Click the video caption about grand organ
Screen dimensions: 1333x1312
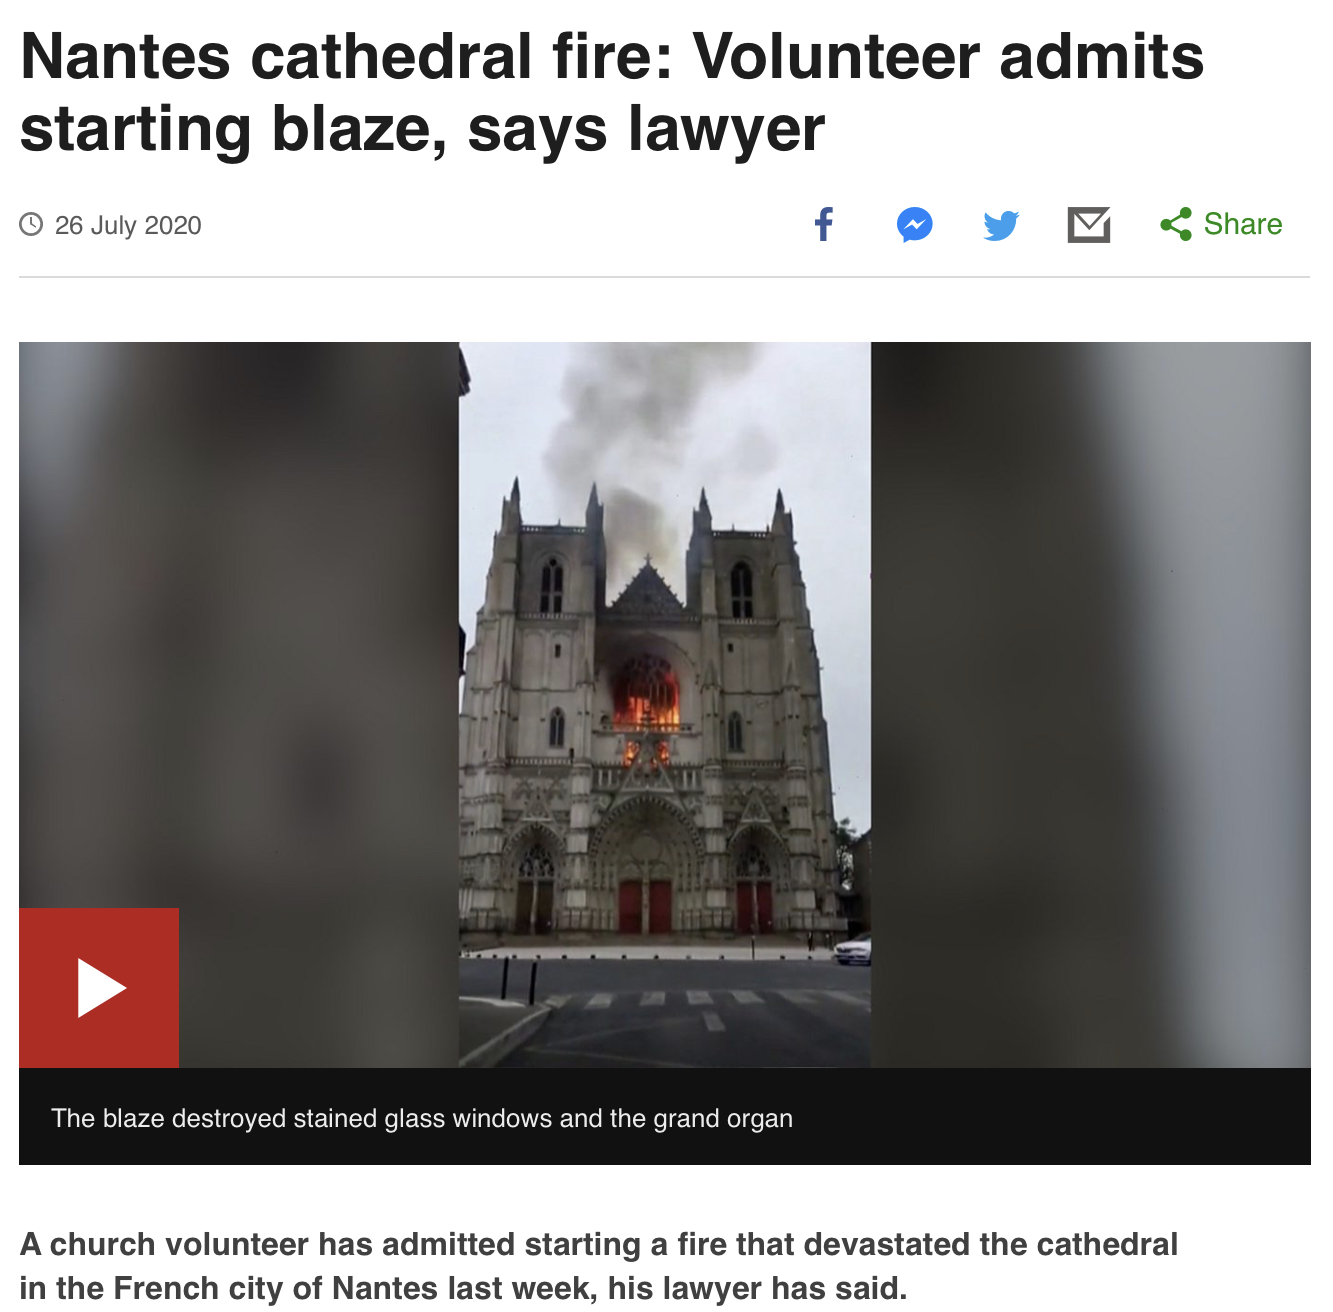422,1118
